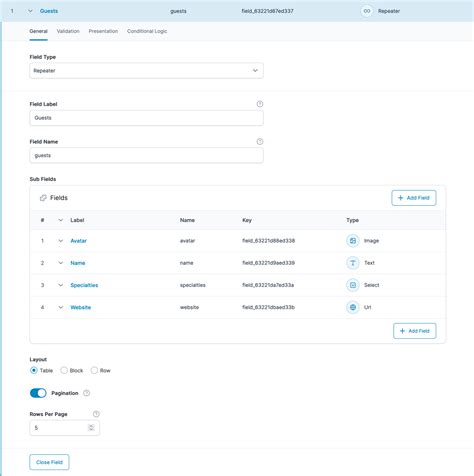Open the Conditional Logic tab

click(x=147, y=31)
